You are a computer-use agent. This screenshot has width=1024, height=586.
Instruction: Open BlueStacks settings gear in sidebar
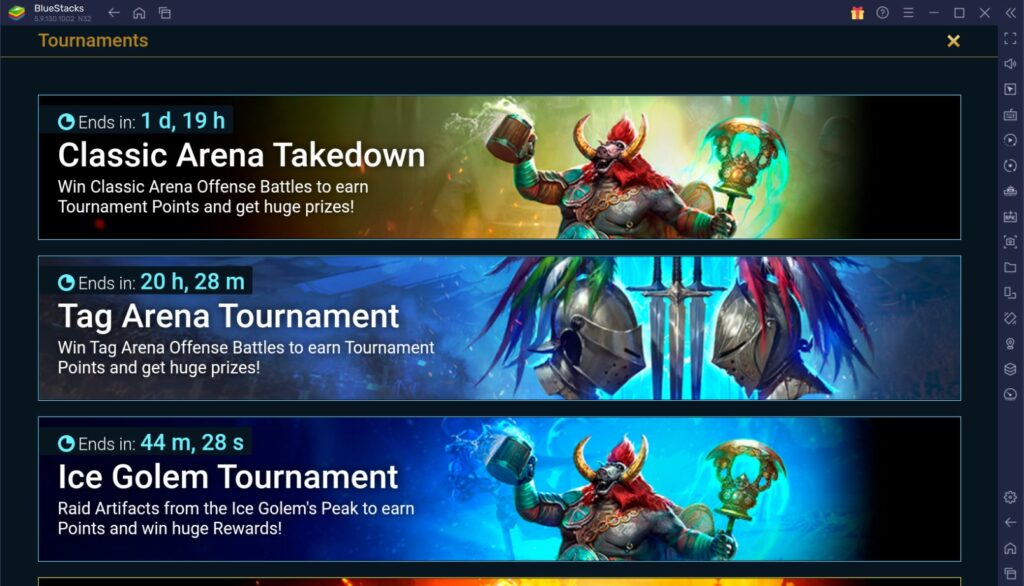[x=1010, y=497]
